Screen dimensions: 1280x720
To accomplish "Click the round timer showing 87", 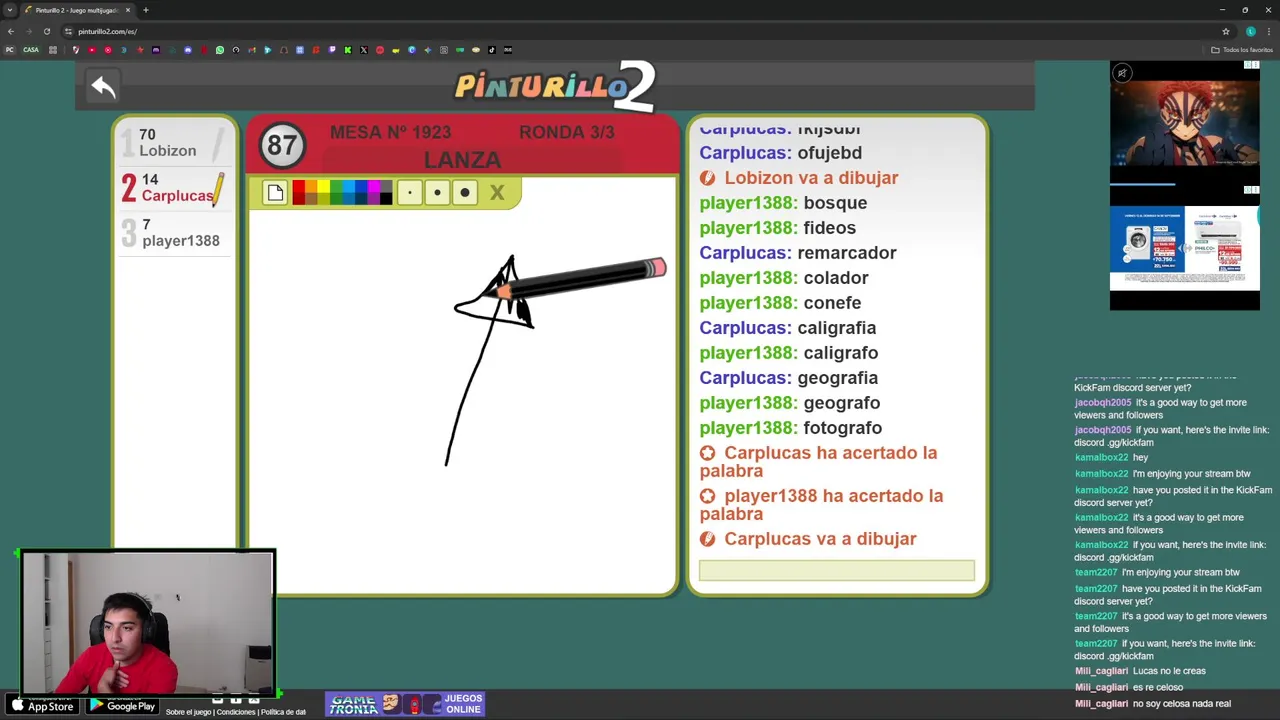I will click(281, 146).
